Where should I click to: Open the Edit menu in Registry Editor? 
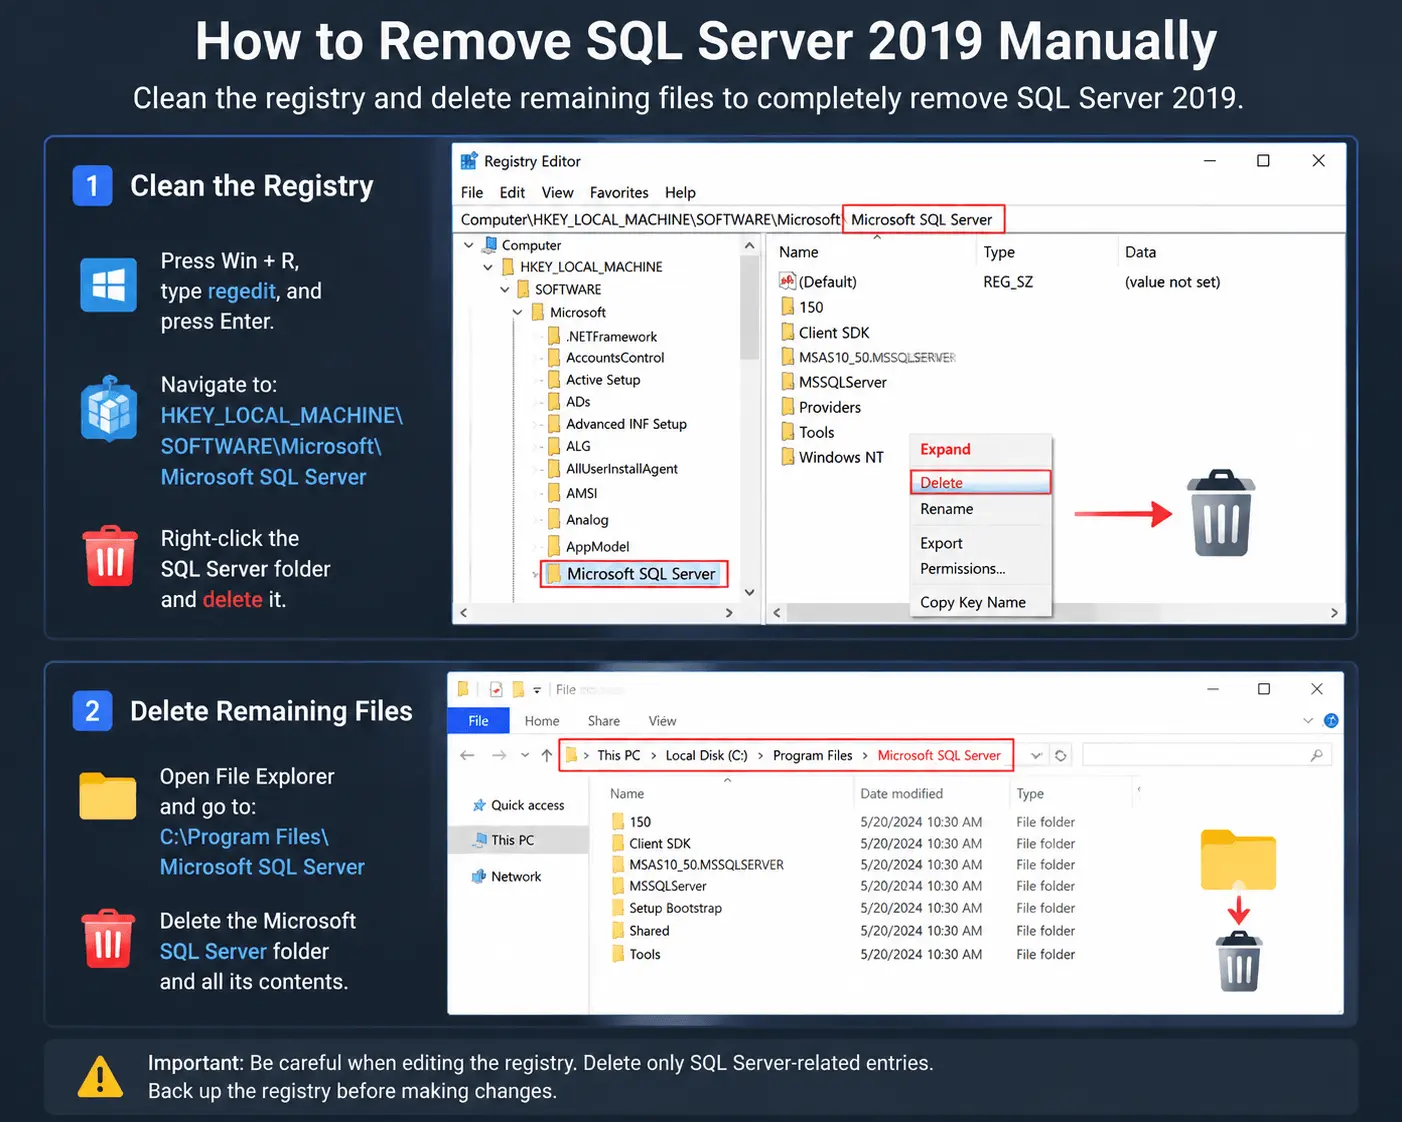[512, 193]
